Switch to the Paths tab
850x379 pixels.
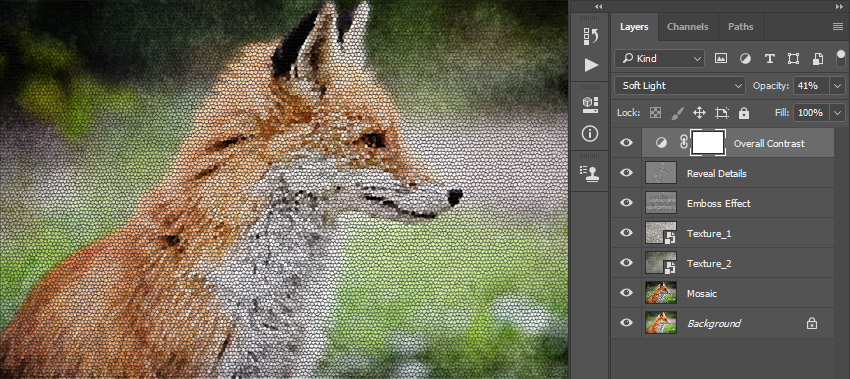(740, 27)
